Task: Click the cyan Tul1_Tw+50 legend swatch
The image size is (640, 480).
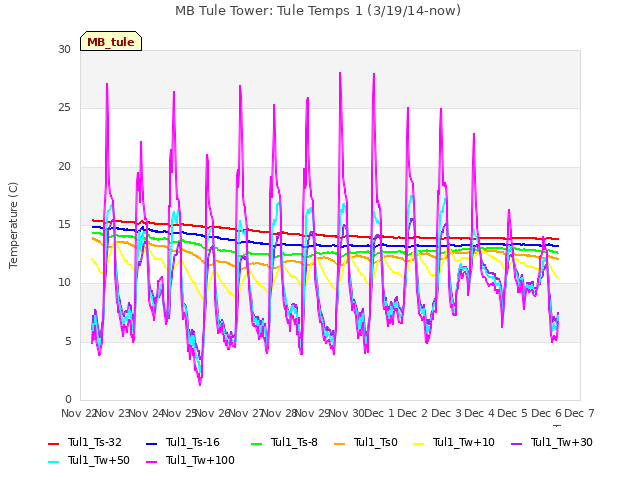Action: [x=54, y=461]
